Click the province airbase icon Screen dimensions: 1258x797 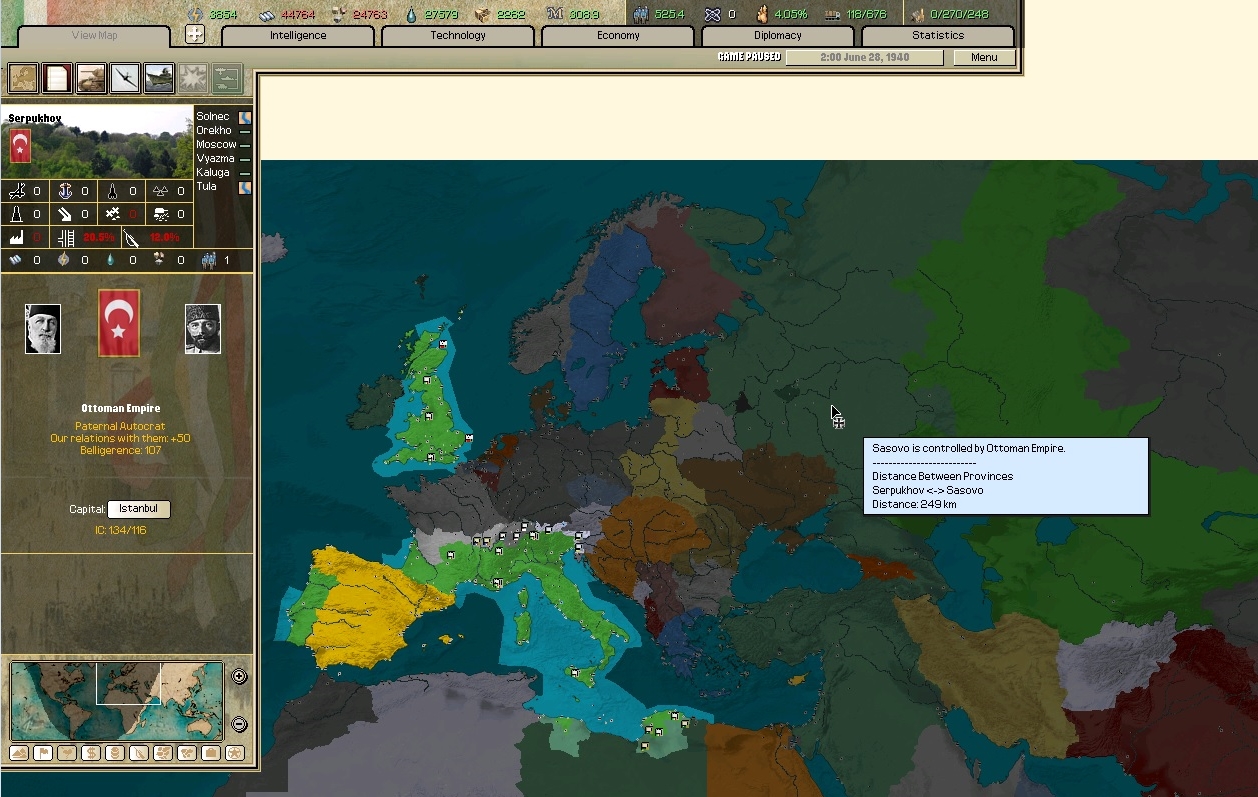coord(17,191)
